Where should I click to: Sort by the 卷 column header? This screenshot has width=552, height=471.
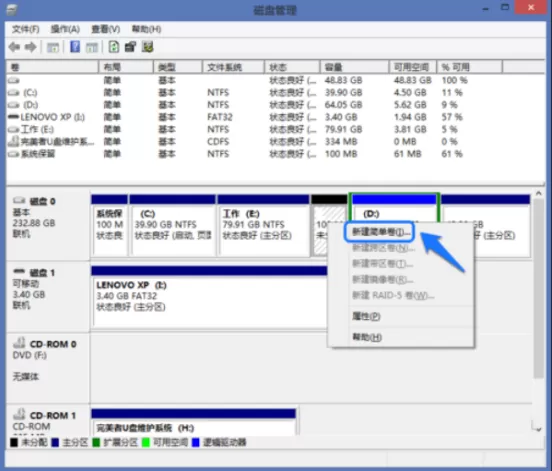(x=52, y=67)
